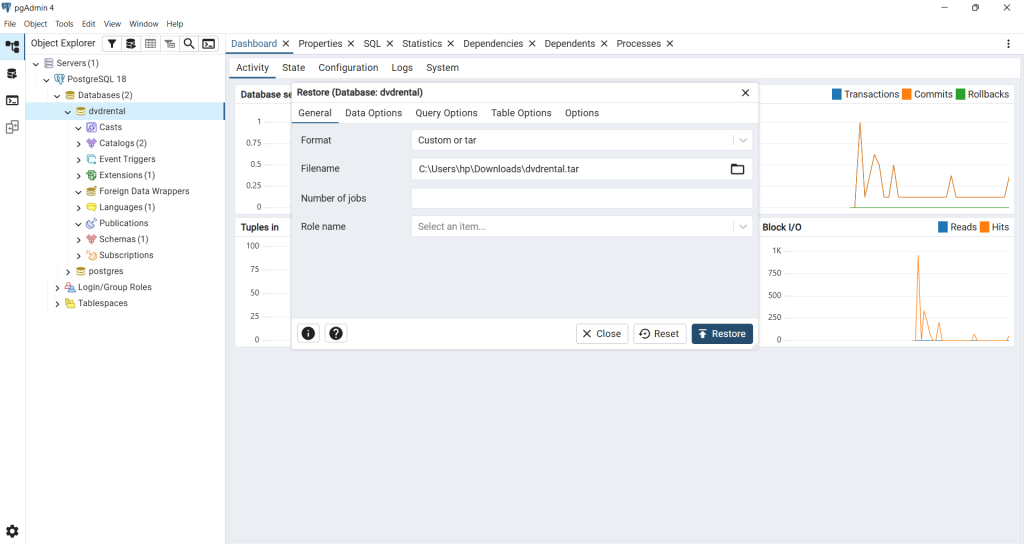
Task: Open the Object Explorer sidebar icon
Action: [12, 46]
